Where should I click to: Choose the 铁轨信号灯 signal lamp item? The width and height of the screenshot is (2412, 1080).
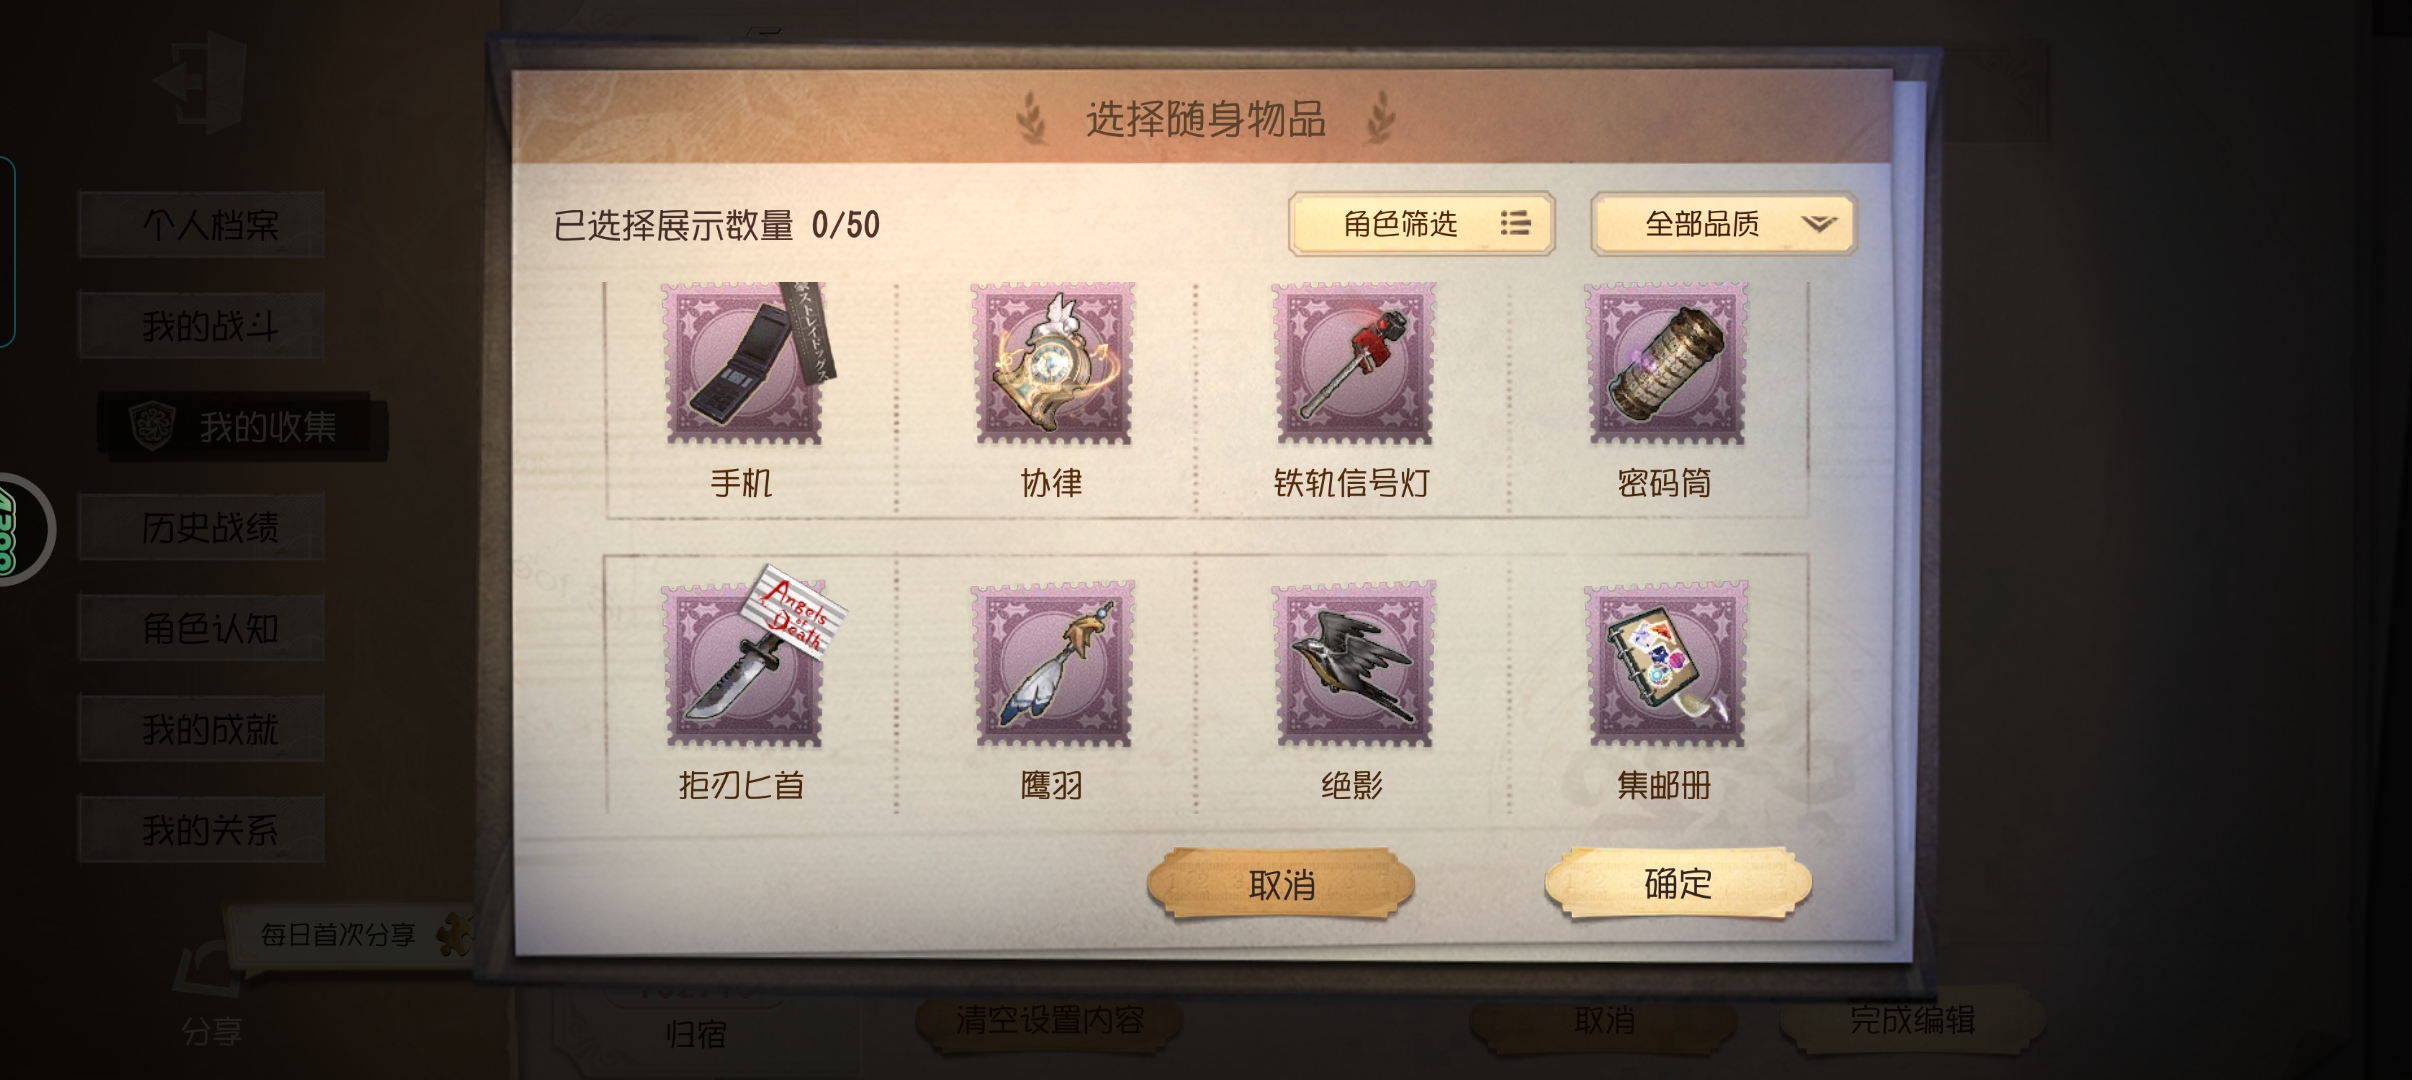point(1354,364)
